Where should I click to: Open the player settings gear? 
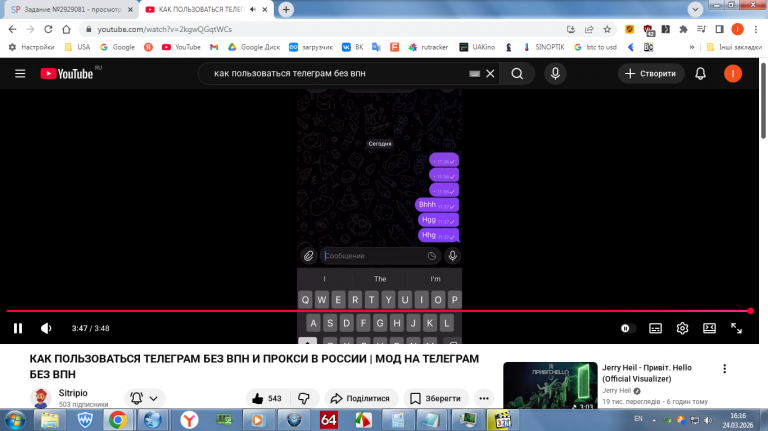pyautogui.click(x=682, y=328)
